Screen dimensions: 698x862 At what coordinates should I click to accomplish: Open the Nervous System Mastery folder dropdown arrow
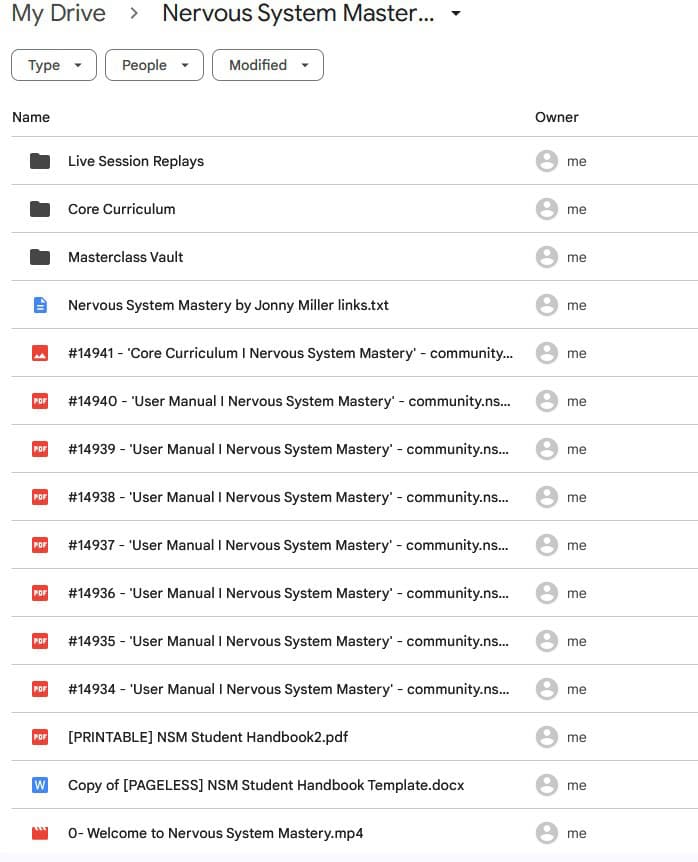click(456, 15)
